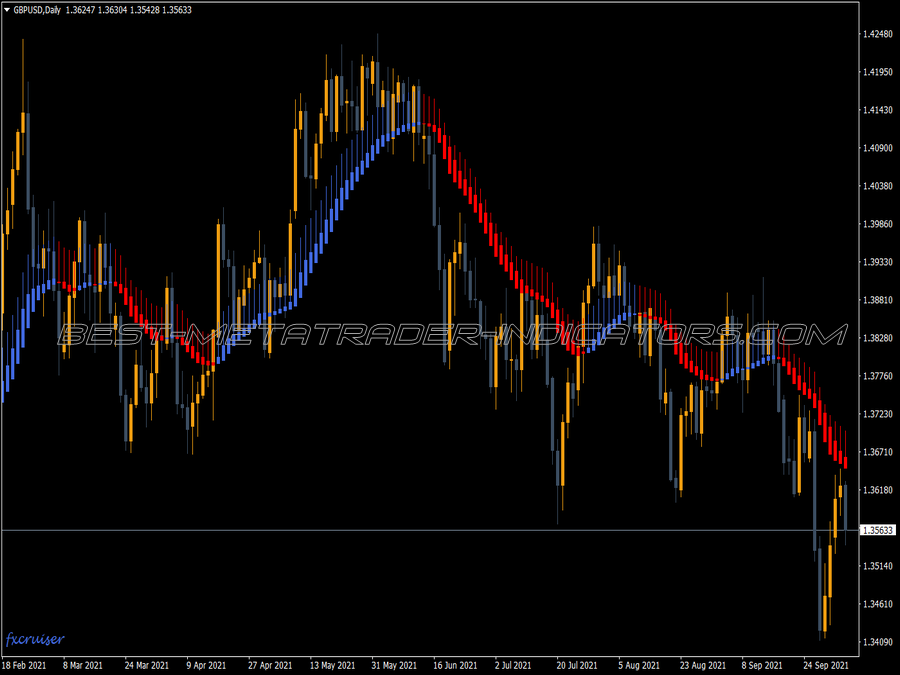Open the chart menu triangle beside GBPUSD,Daily

[x=7, y=10]
